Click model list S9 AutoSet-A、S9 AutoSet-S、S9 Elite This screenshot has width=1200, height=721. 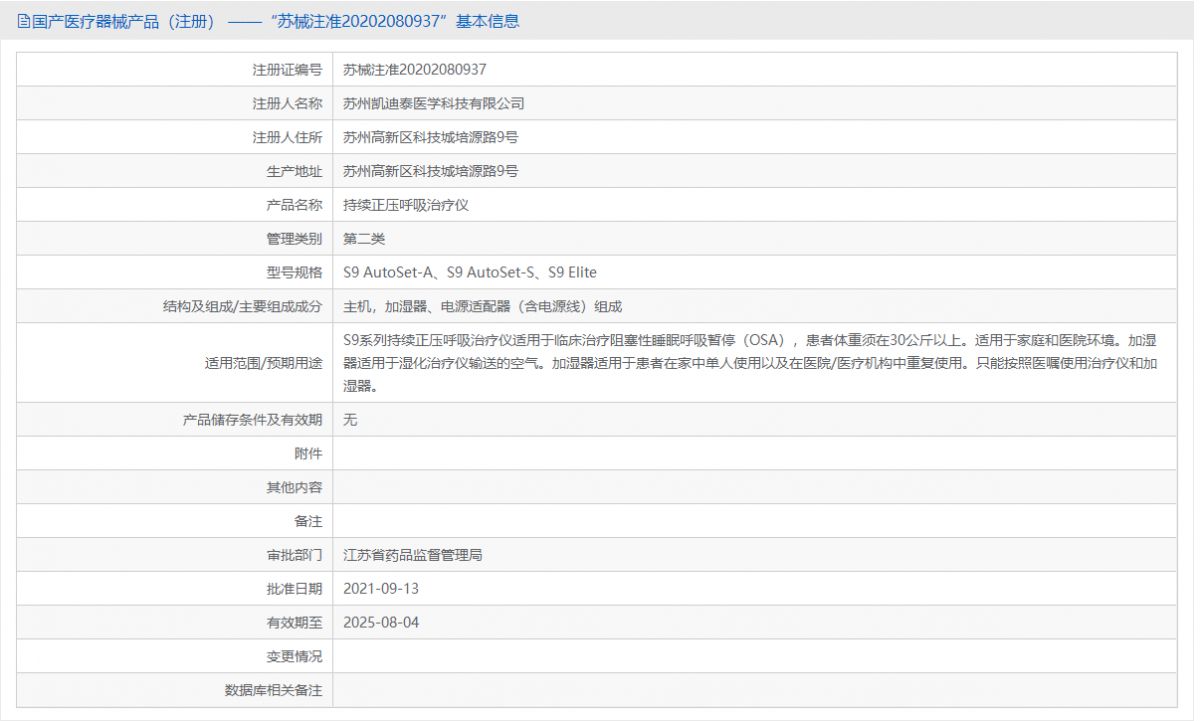click(470, 273)
